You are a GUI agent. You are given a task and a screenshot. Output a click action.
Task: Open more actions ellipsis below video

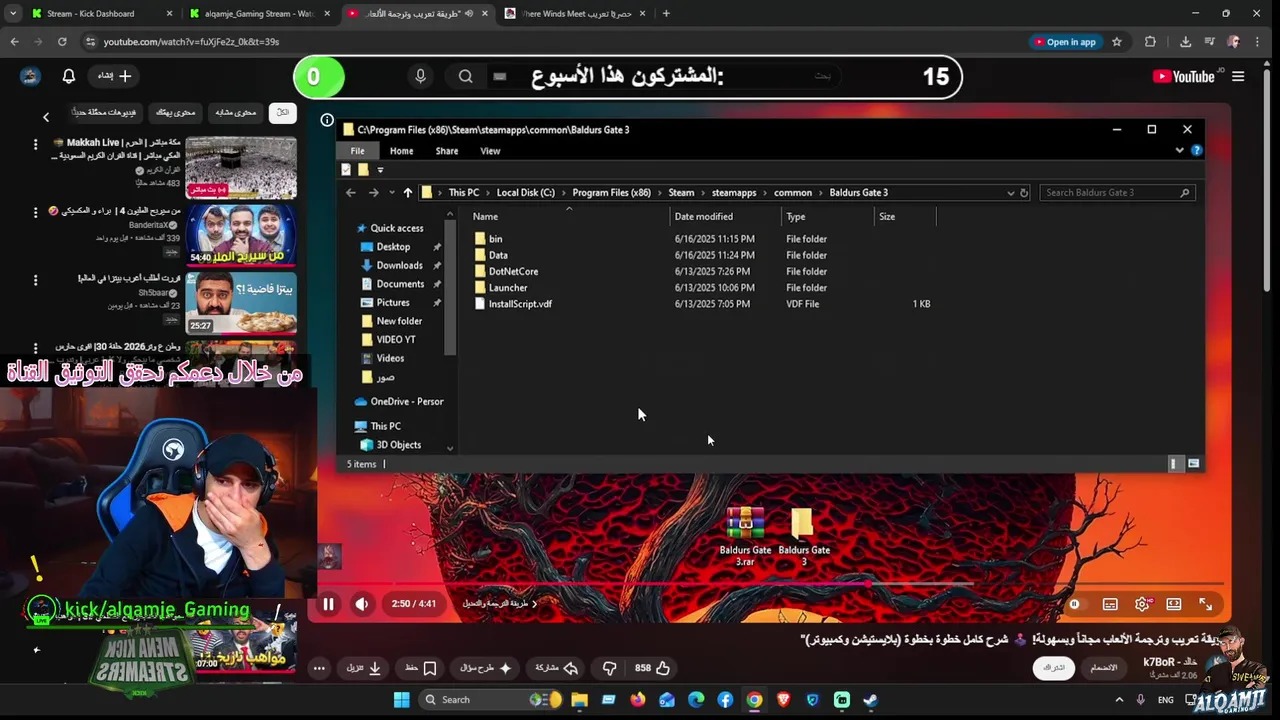tap(319, 668)
